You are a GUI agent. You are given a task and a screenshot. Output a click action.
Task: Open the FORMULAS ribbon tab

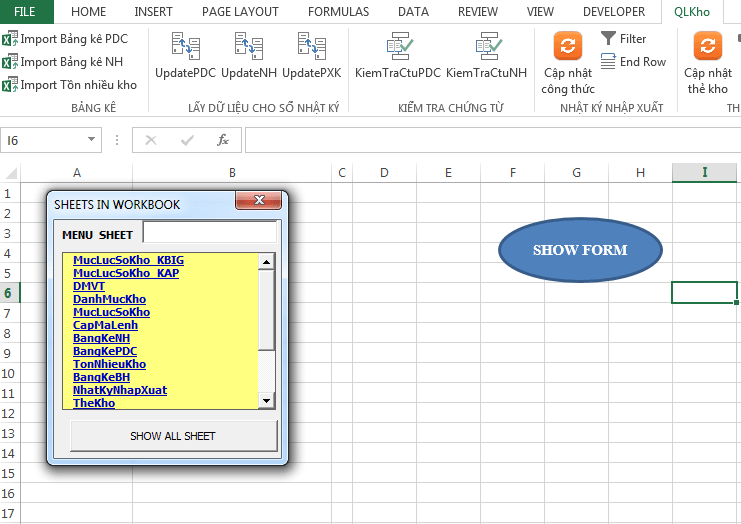[338, 12]
